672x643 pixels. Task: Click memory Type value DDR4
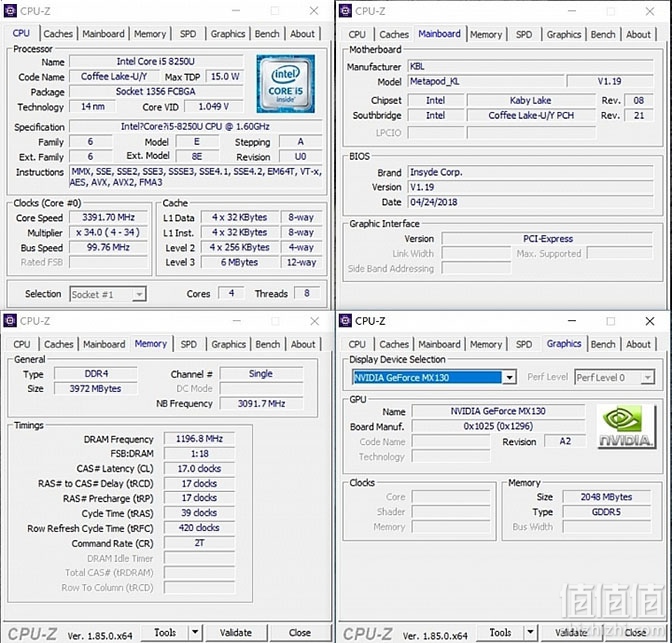96,374
